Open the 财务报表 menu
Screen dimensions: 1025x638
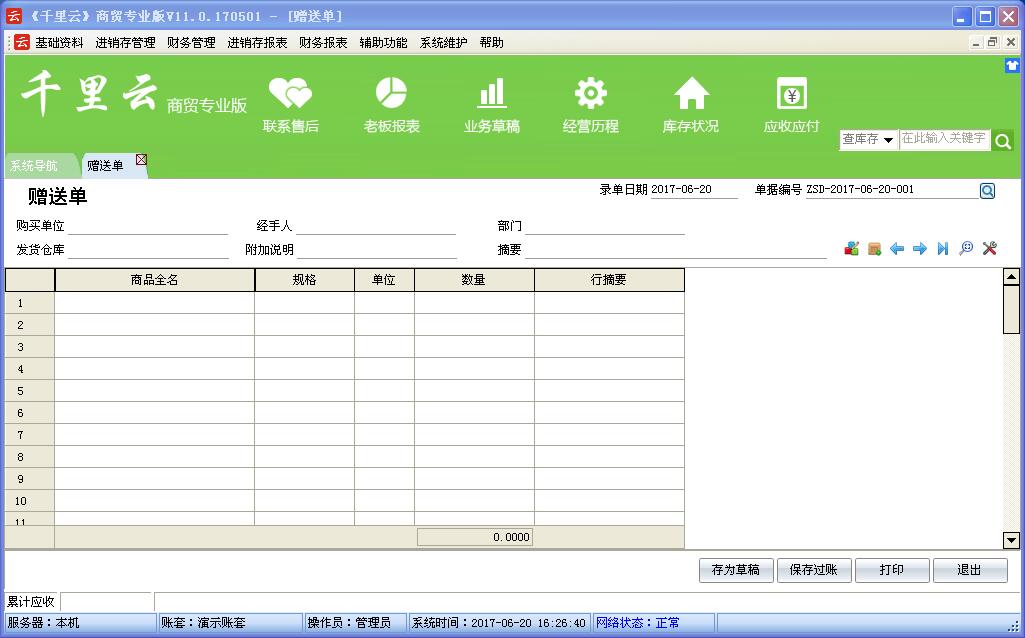pyautogui.click(x=323, y=43)
